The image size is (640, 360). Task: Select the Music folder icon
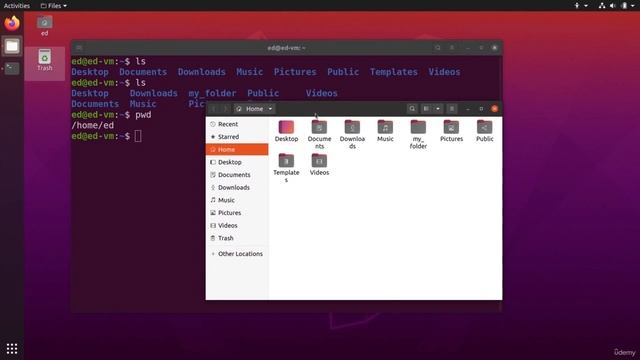click(x=385, y=131)
